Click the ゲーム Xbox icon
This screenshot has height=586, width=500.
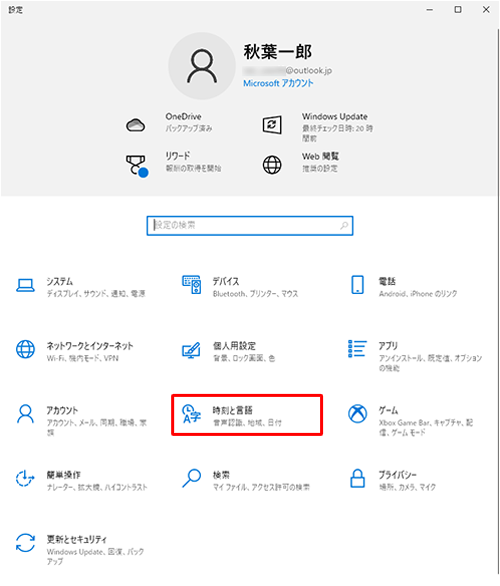point(358,414)
